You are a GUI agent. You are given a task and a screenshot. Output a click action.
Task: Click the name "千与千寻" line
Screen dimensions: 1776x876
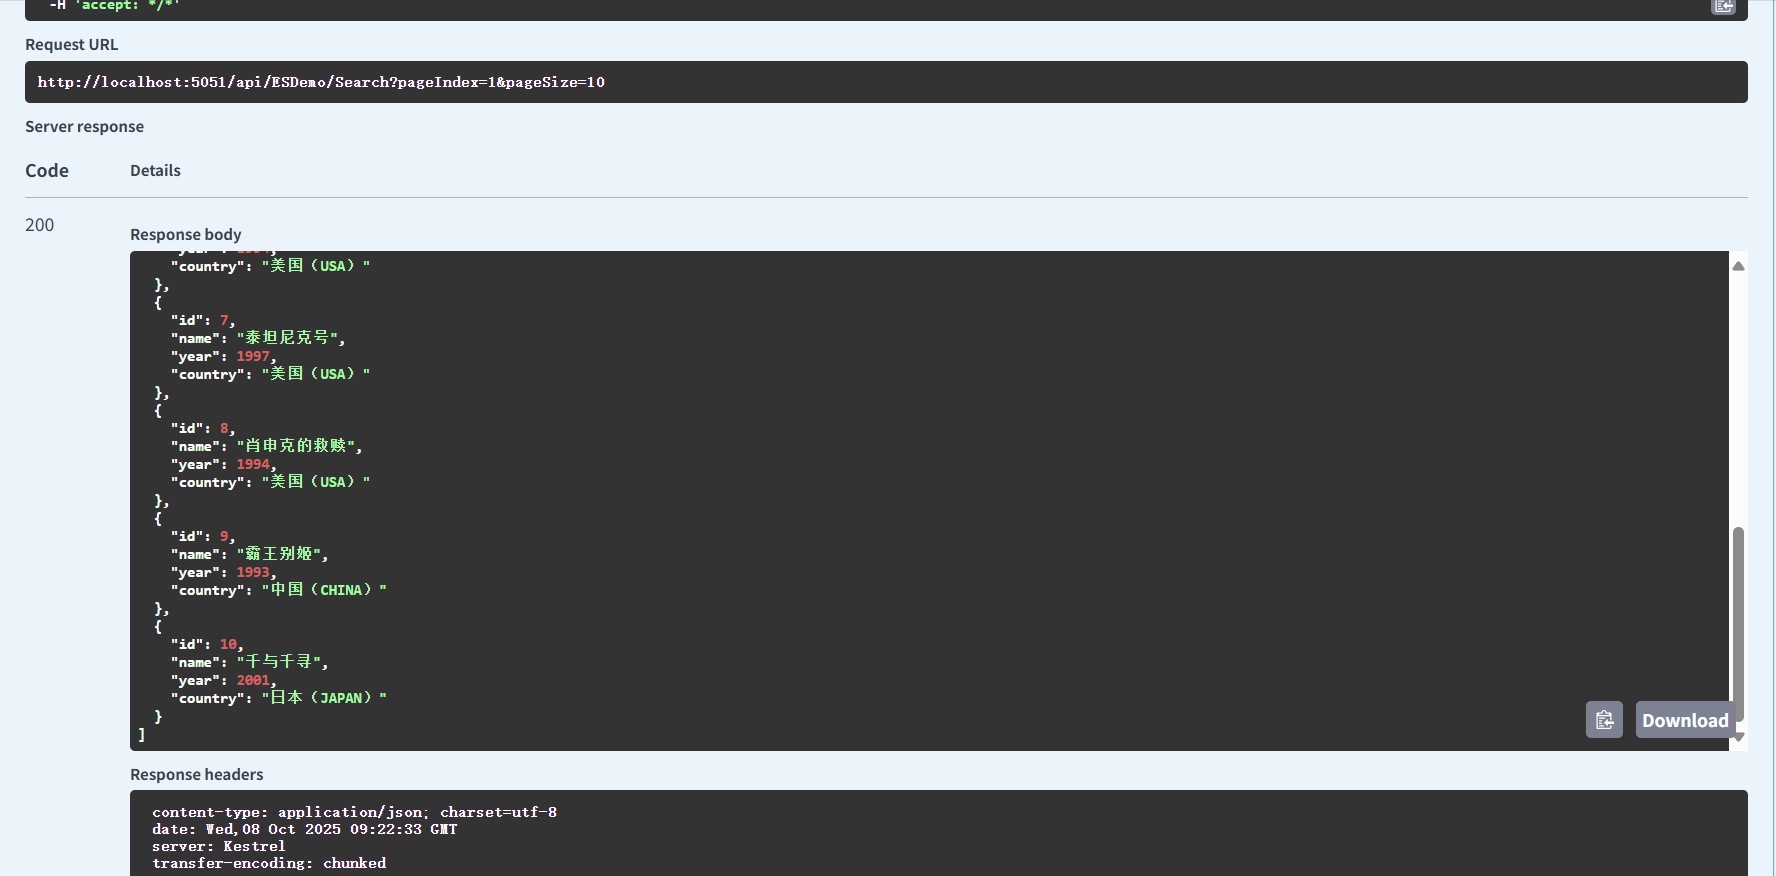pos(250,662)
